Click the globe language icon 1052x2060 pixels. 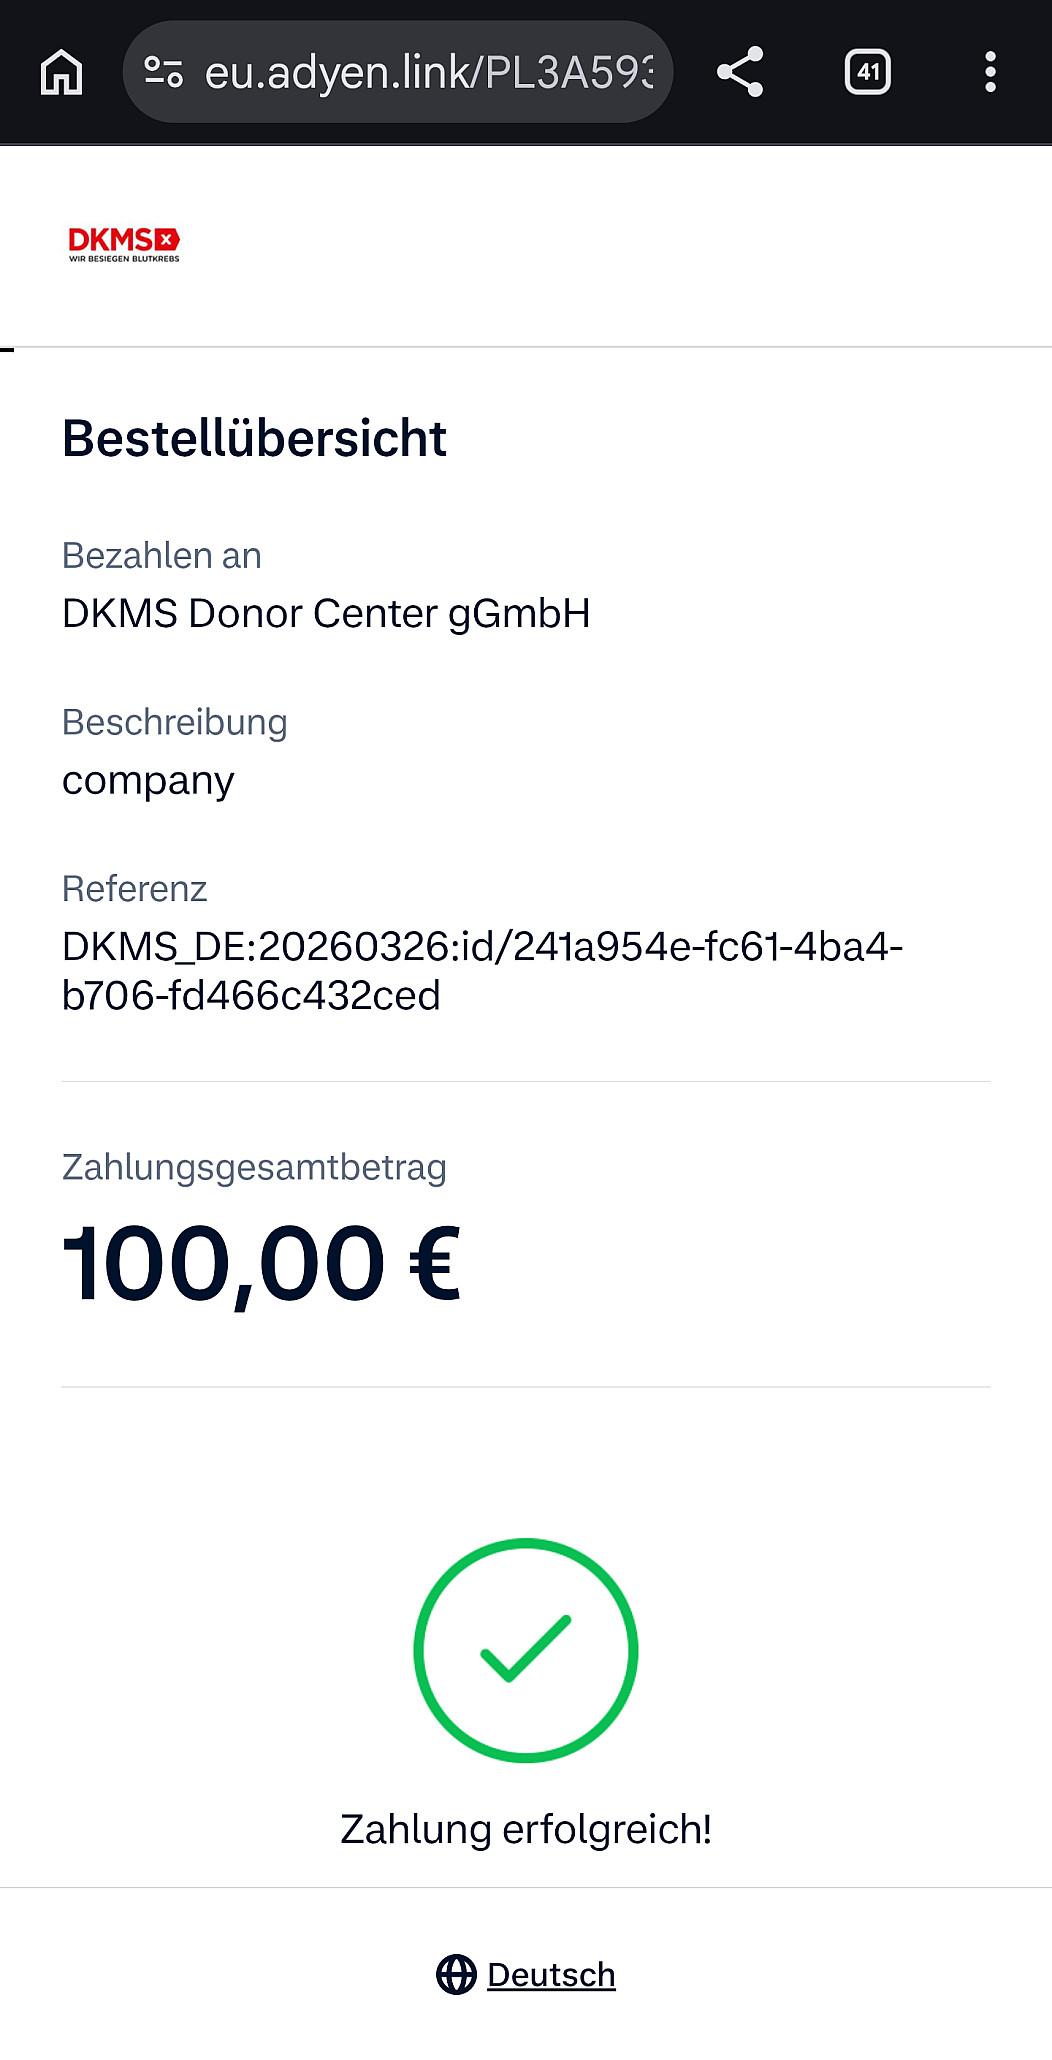456,1974
